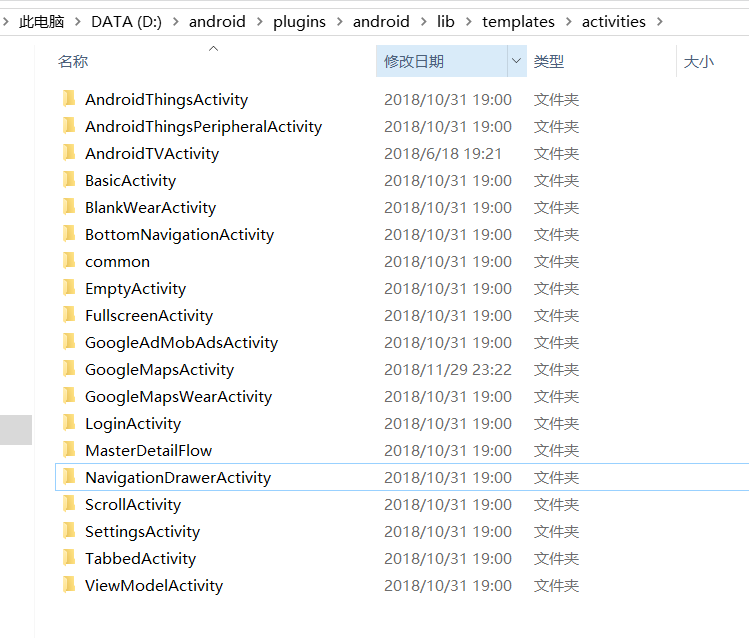Expand the chevron after templates in breadcrumb
The image size is (749, 638).
[568, 22]
